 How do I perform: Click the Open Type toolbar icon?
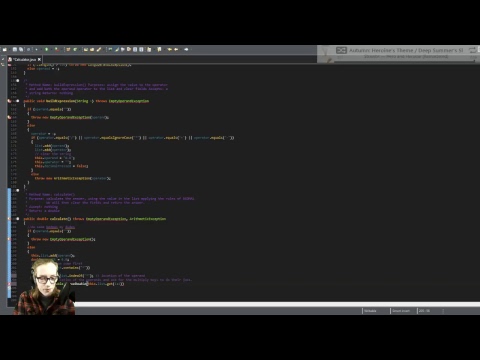click(x=86, y=49)
